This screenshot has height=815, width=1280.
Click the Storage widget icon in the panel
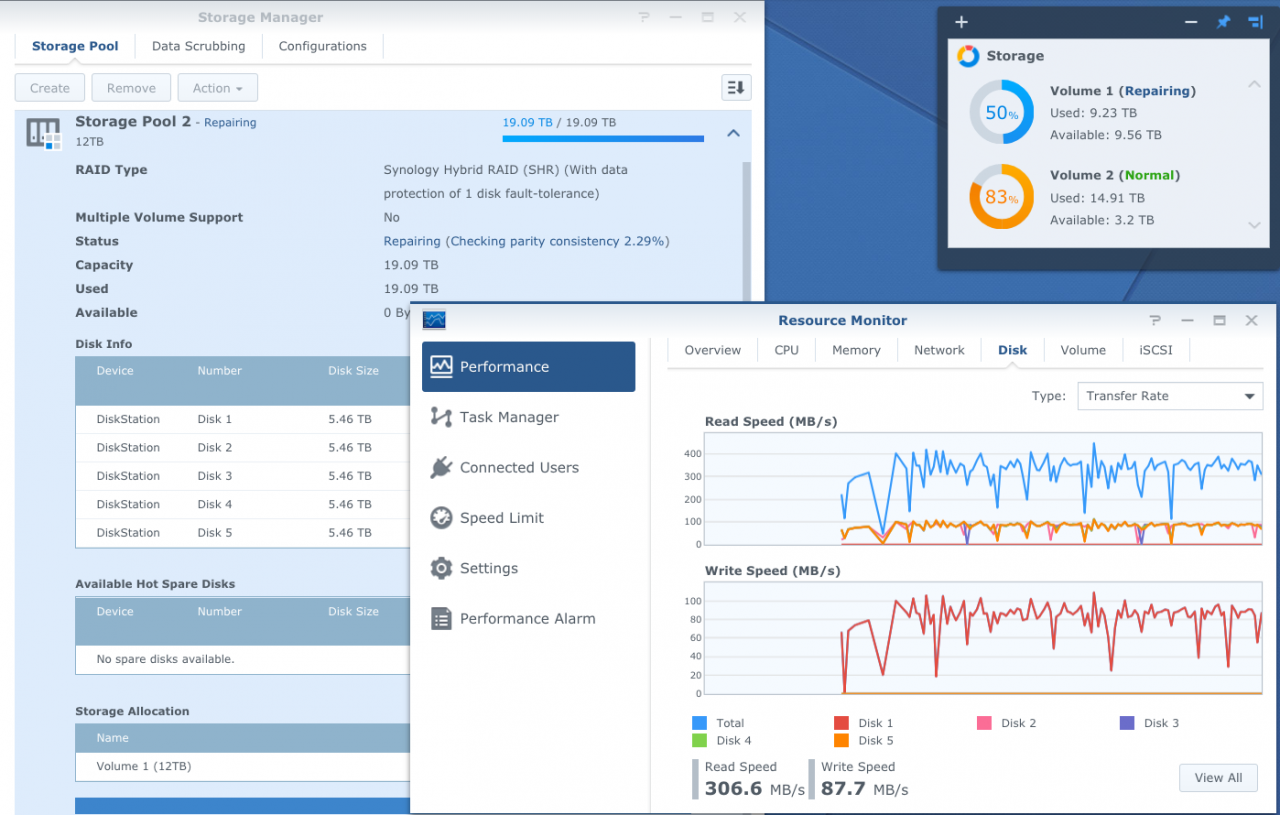(966, 56)
